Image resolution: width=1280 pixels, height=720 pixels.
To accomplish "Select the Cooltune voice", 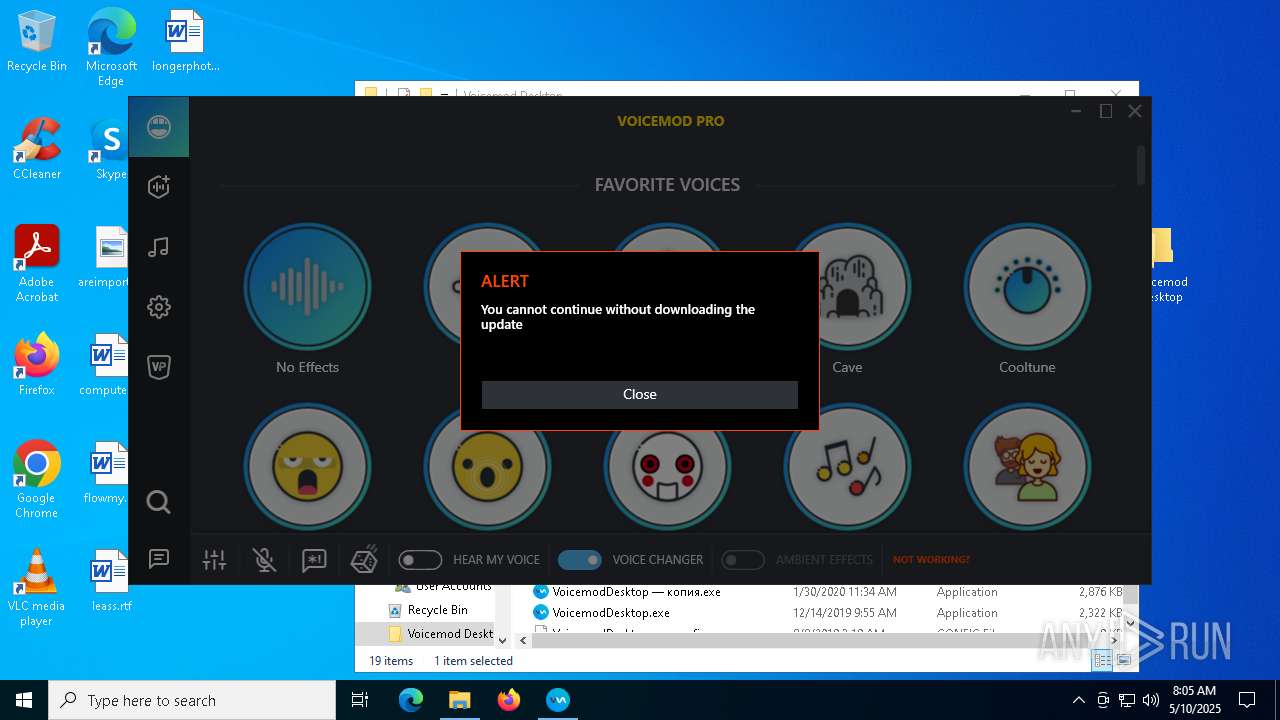I will [1027, 286].
